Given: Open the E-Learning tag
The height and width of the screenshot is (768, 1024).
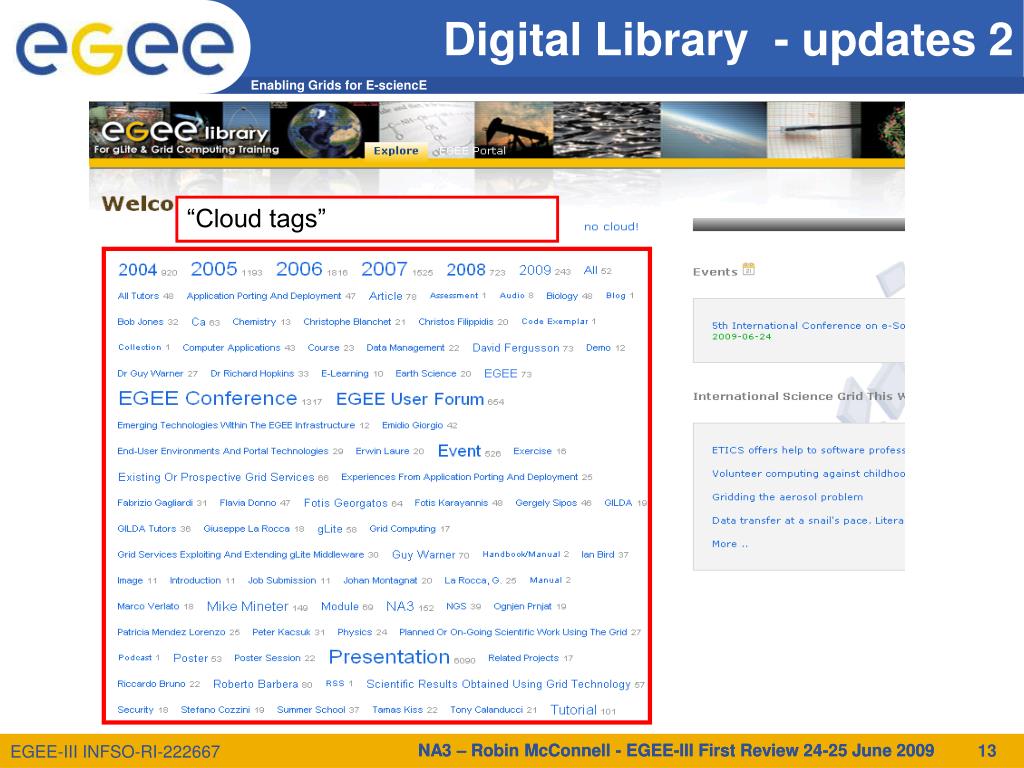Looking at the screenshot, I should coord(344,374).
